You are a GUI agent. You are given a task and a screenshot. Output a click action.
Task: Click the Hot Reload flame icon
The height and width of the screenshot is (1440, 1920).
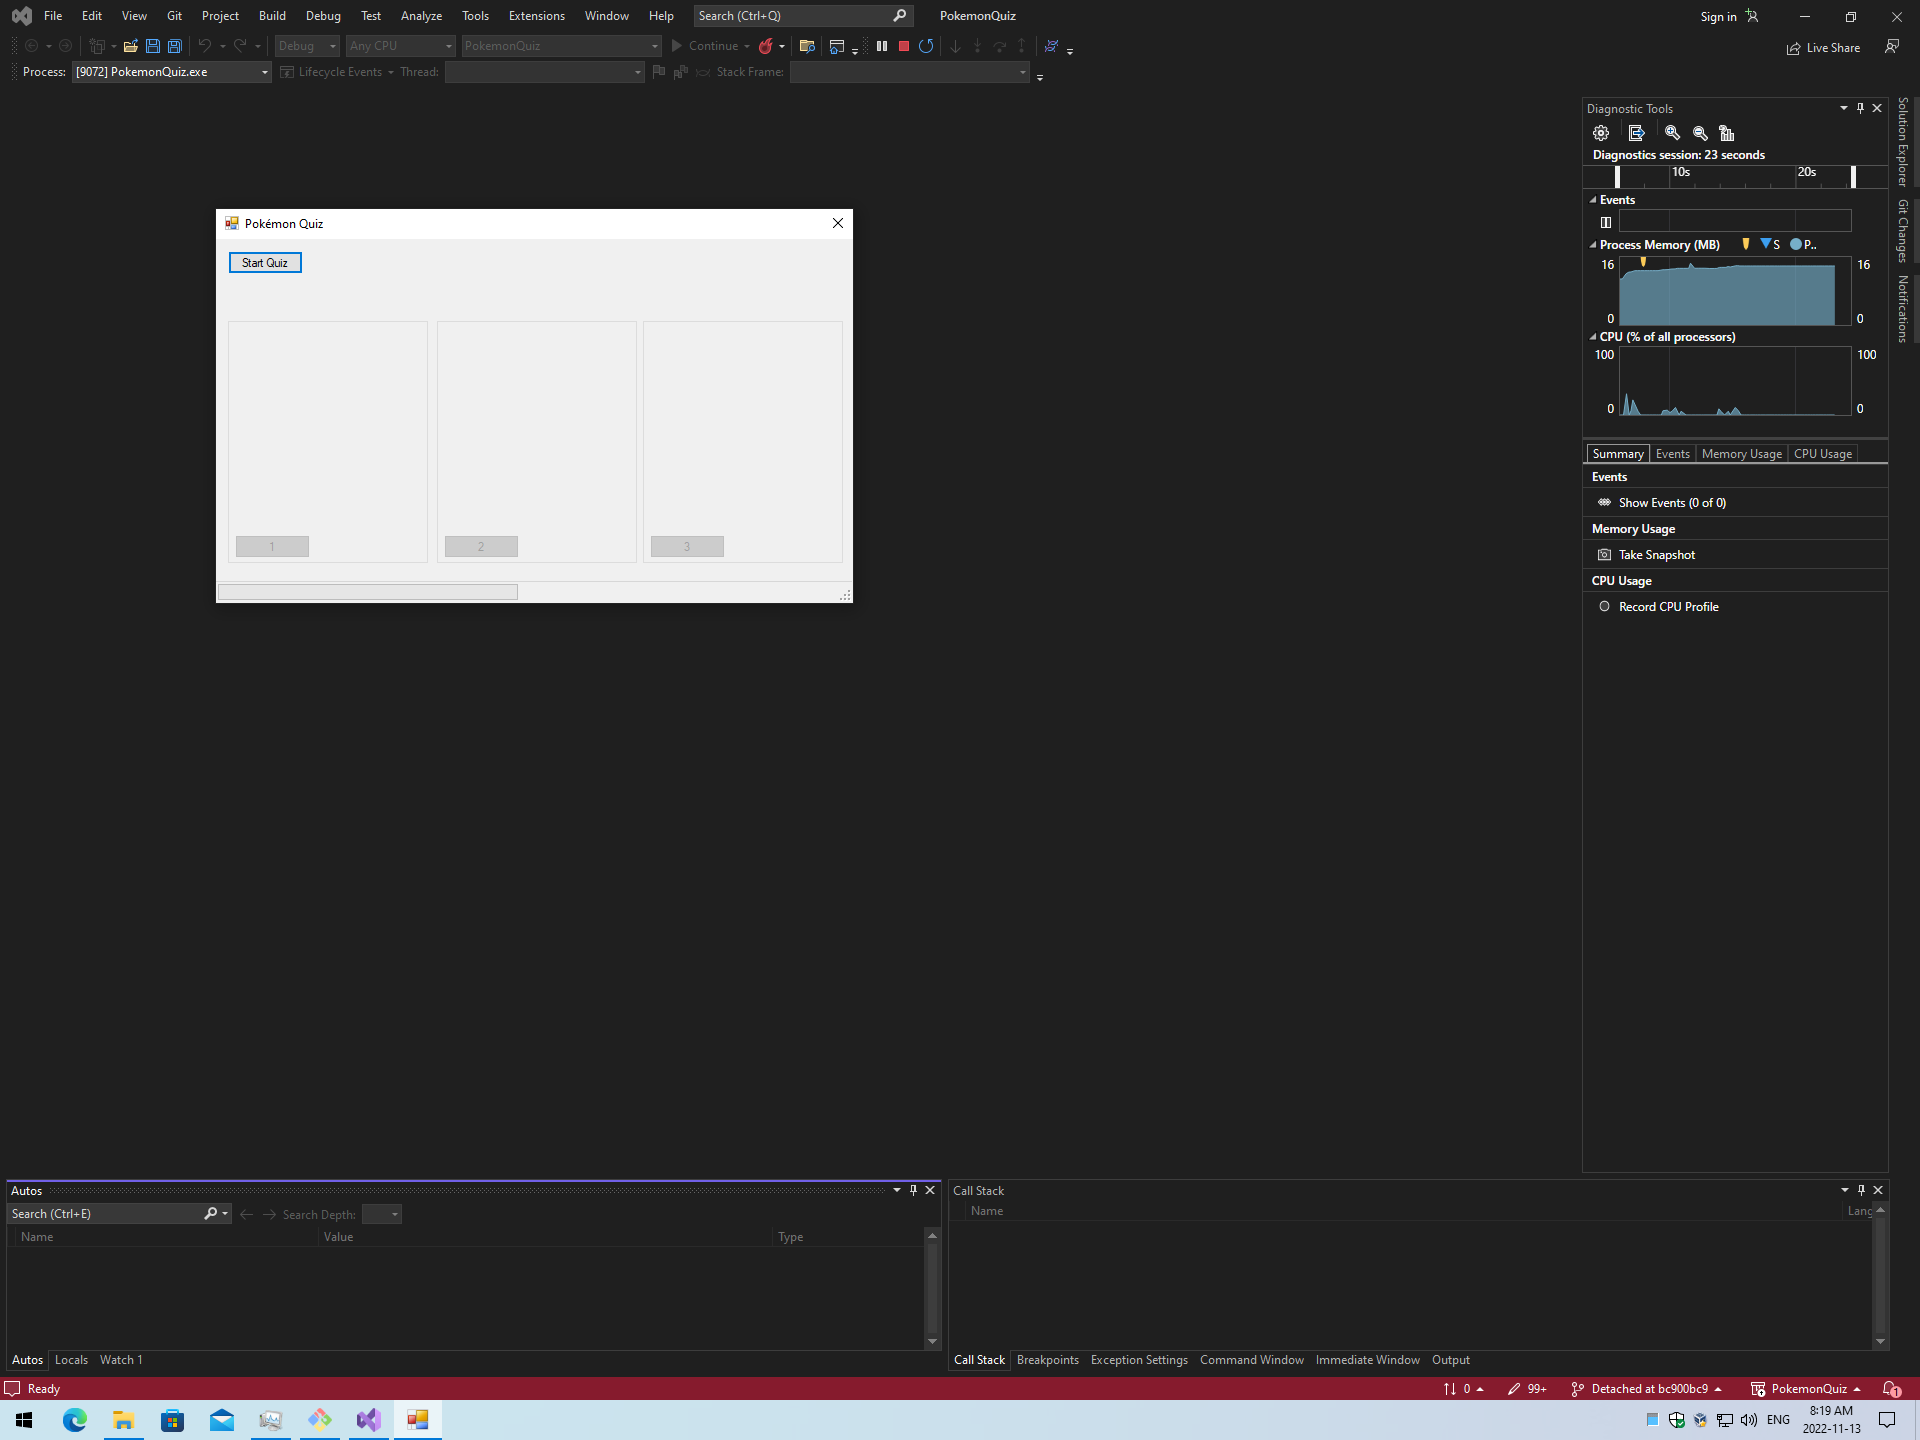point(766,46)
